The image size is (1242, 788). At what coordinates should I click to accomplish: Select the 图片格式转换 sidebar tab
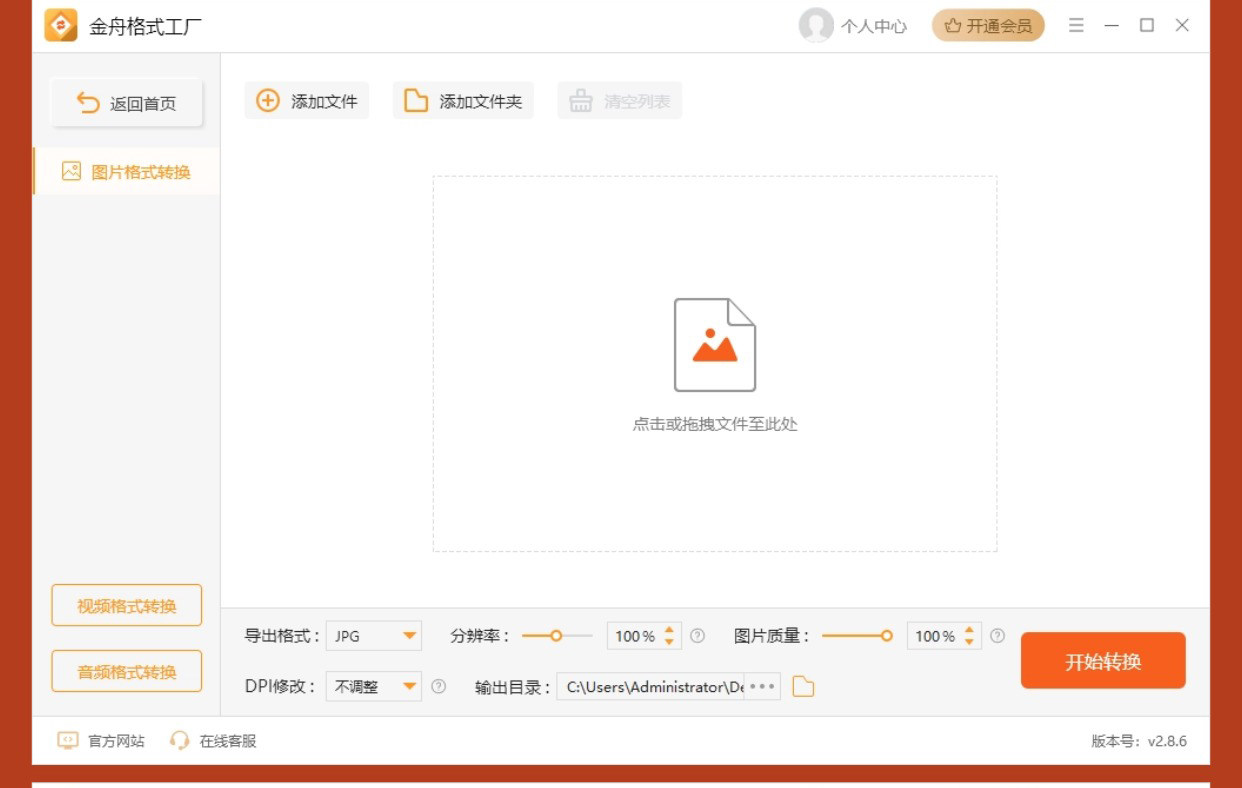click(x=126, y=171)
